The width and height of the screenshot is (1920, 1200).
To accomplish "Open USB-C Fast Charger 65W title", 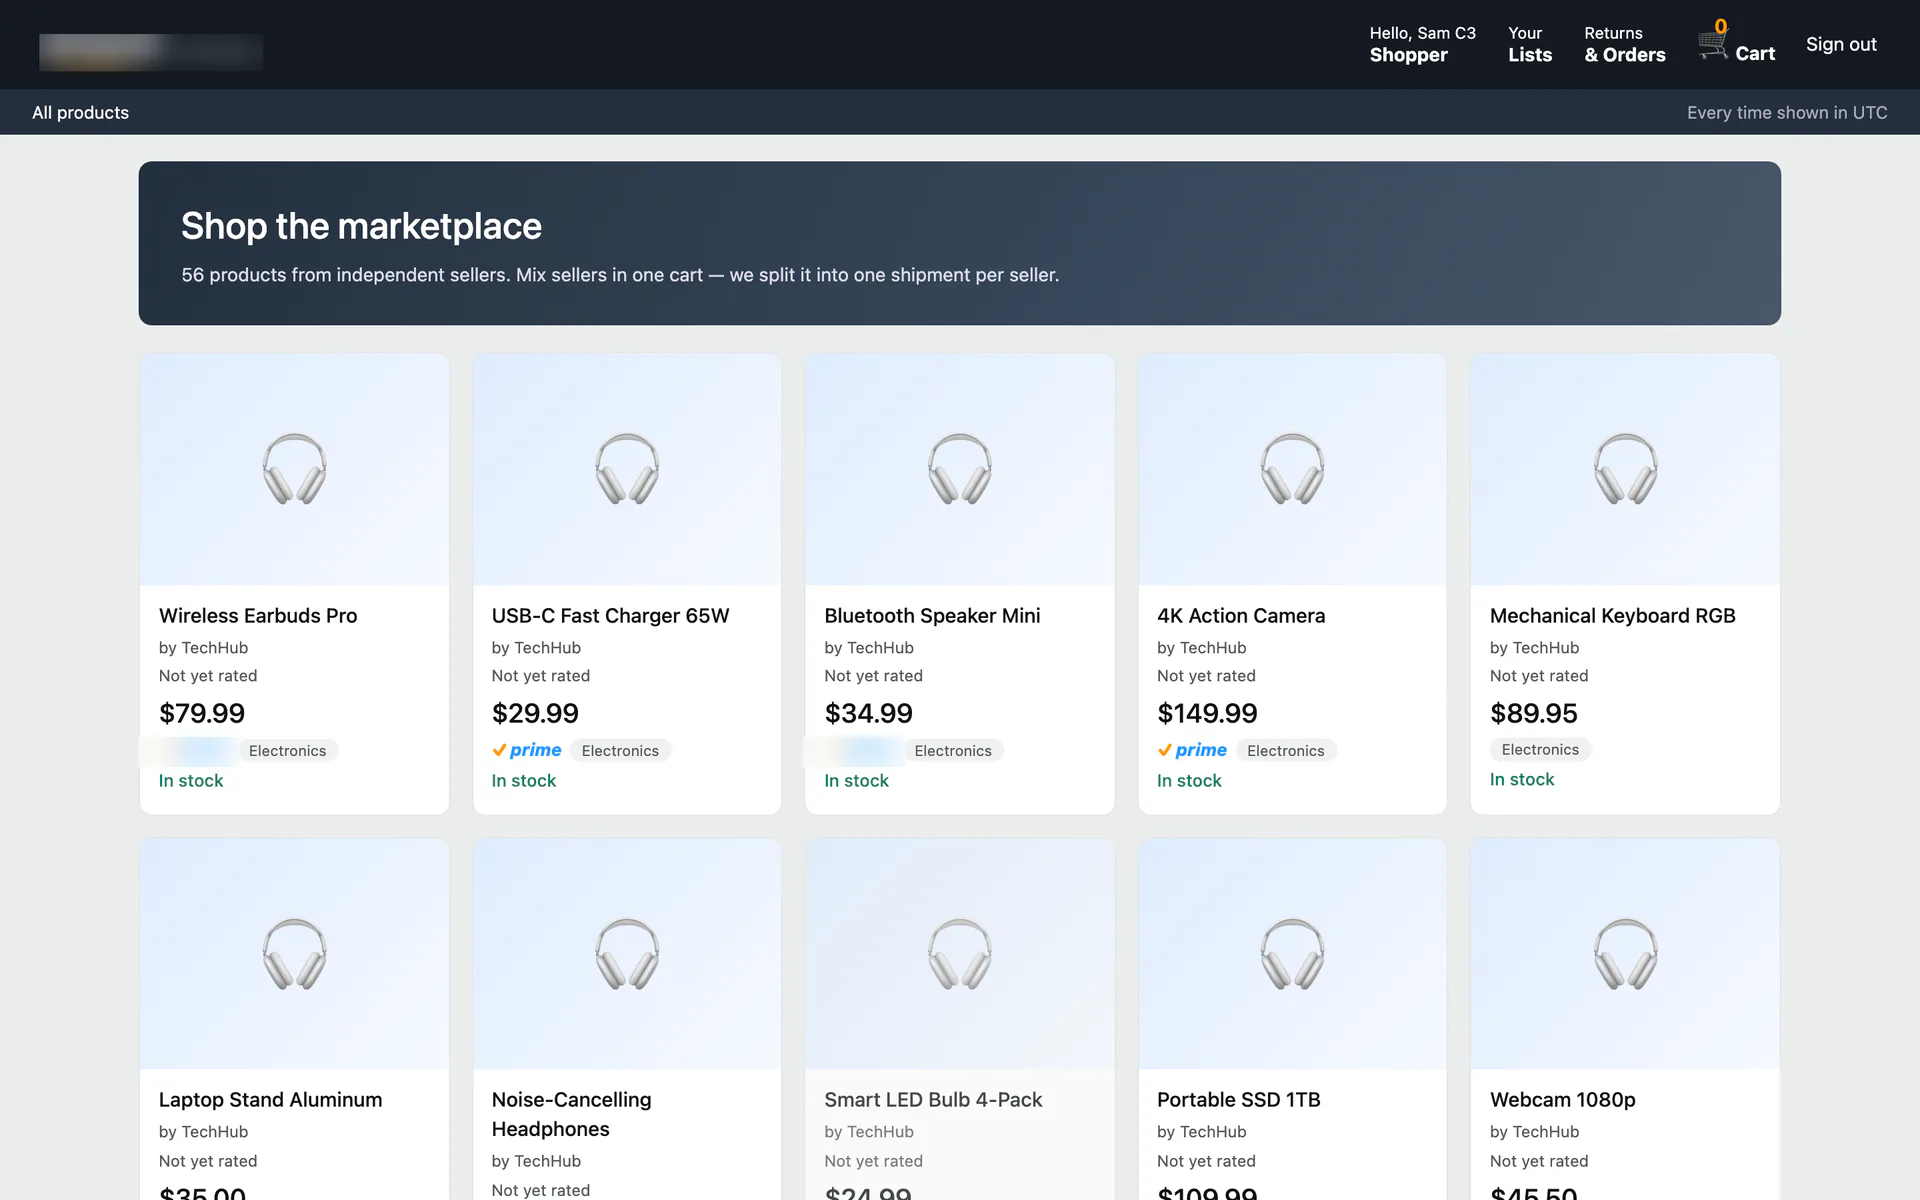I will point(610,616).
